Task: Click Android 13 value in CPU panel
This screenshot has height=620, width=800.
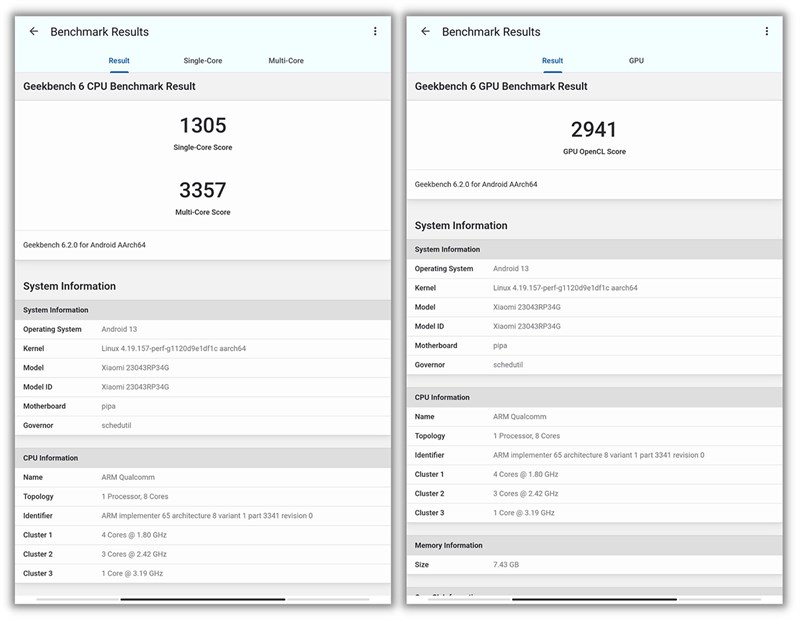Action: click(119, 329)
